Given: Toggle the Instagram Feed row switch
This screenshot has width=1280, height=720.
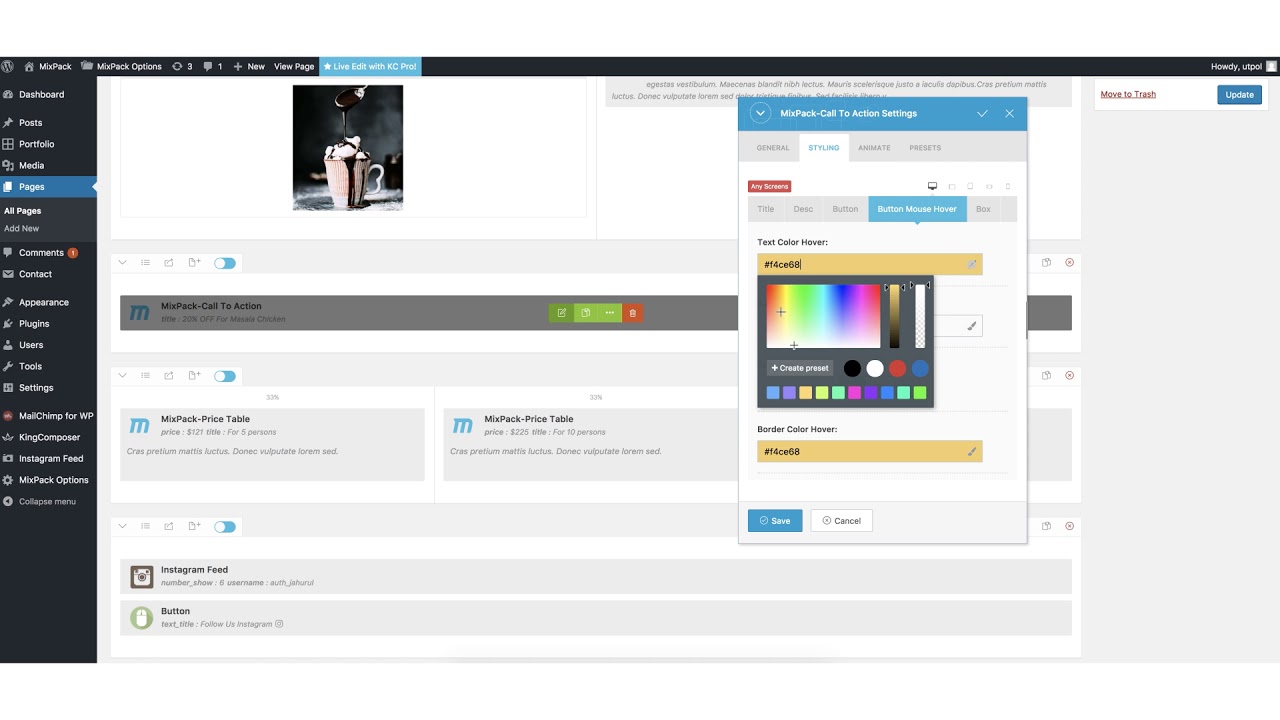Looking at the screenshot, I should (225, 526).
